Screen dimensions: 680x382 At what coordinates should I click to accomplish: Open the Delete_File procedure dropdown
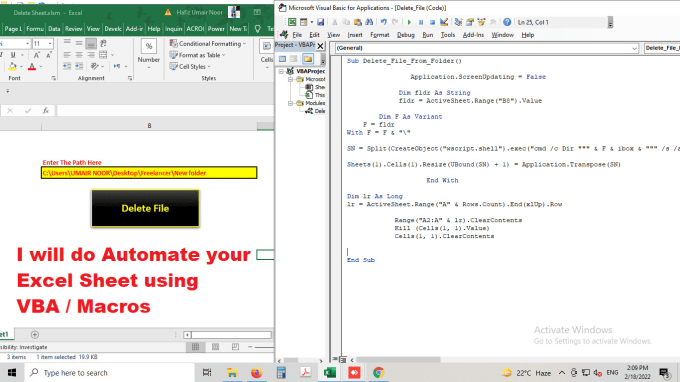click(662, 48)
